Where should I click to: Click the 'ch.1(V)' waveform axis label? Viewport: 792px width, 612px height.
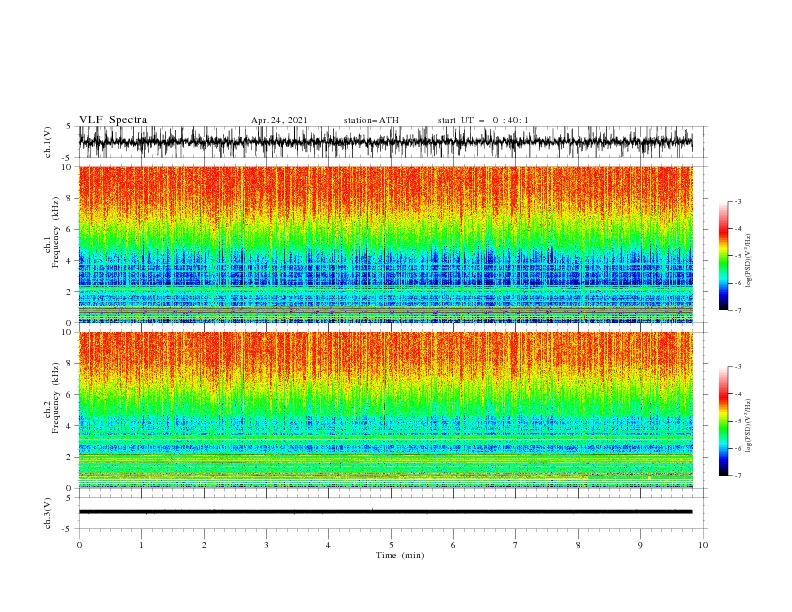pos(48,142)
